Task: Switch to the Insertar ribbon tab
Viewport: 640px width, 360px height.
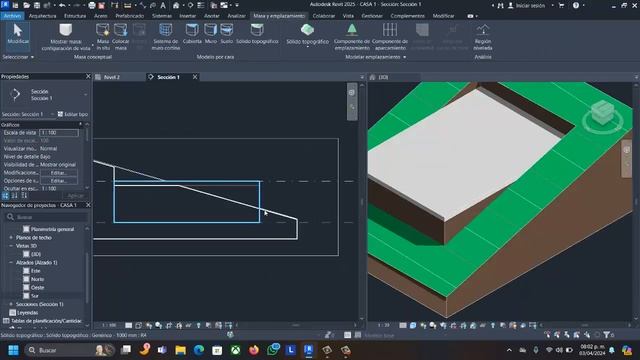Action: pyautogui.click(x=188, y=16)
